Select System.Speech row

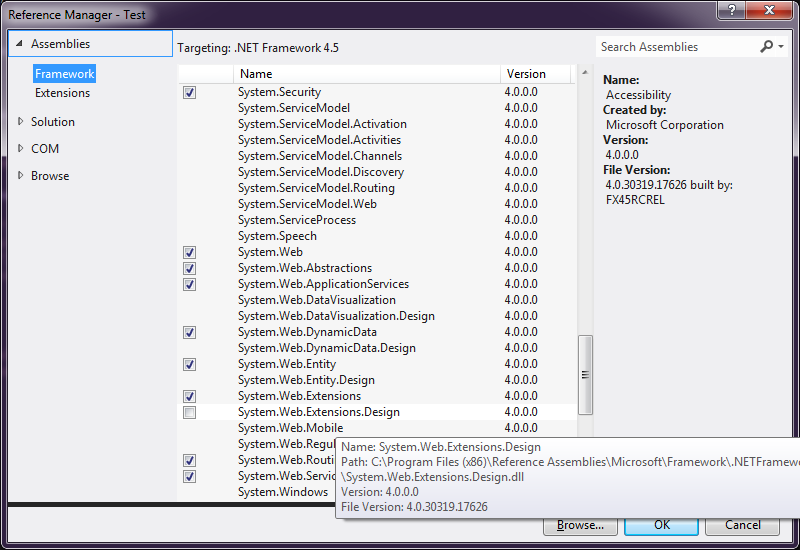click(x=377, y=236)
